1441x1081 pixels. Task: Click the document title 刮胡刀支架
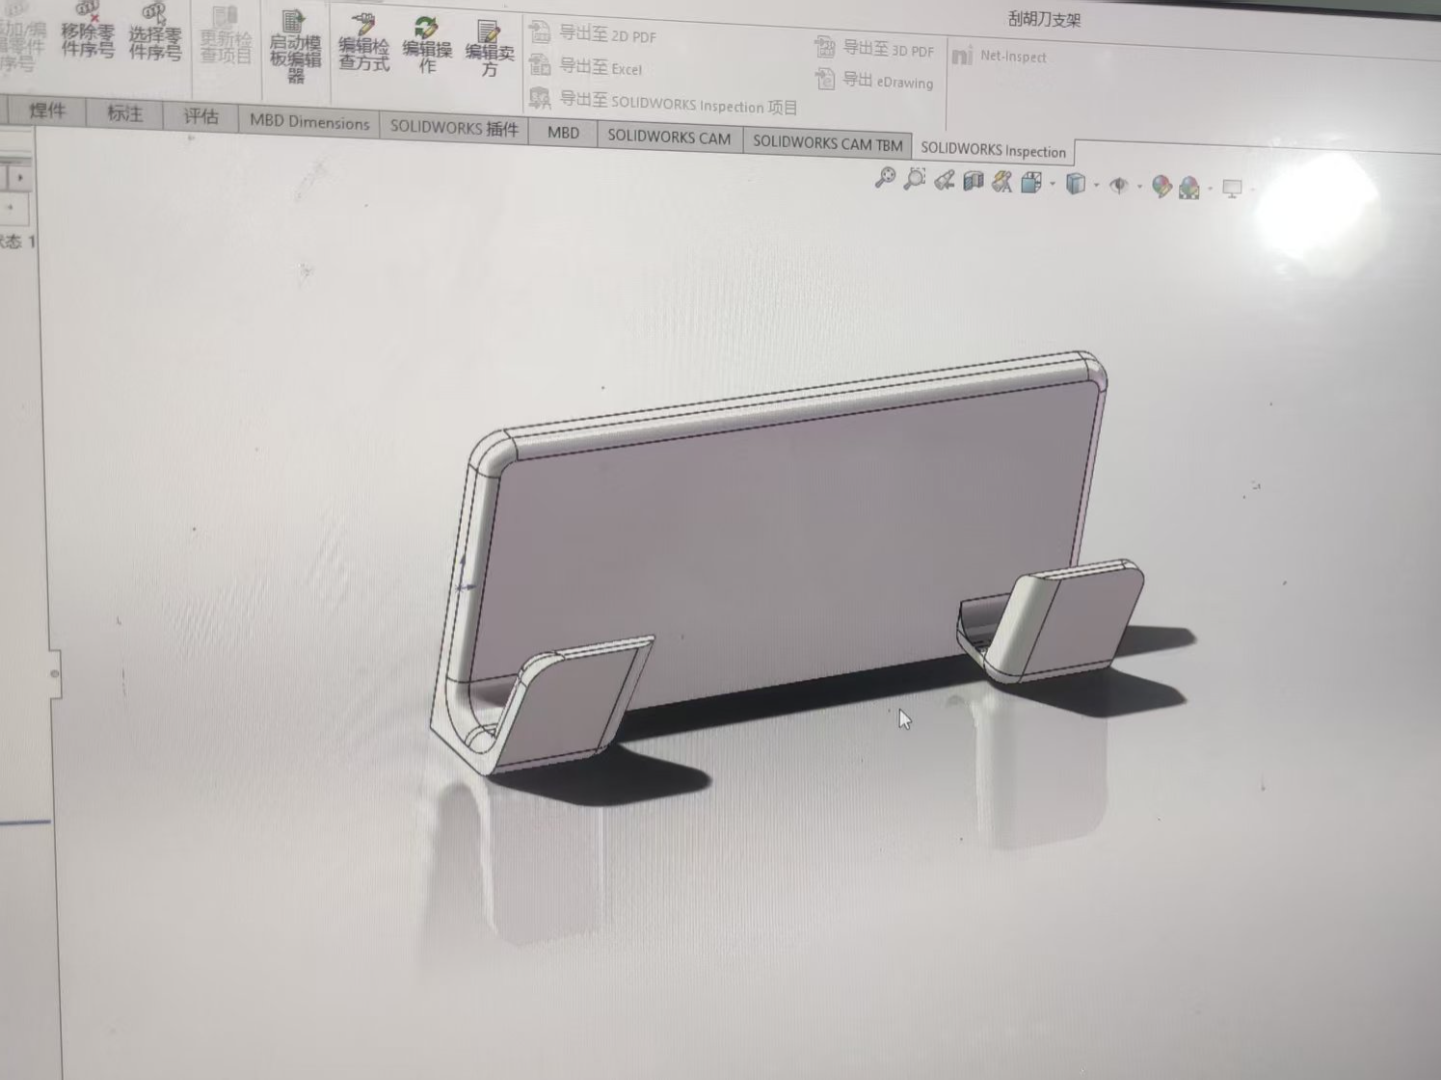coord(1044,19)
